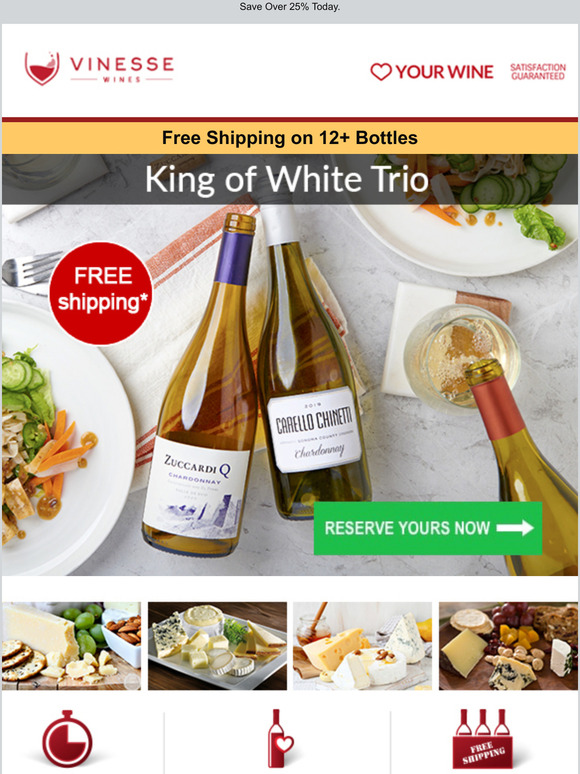Open the cheese with honey jar thumbnail
580x774 pixels.
[x=362, y=646]
